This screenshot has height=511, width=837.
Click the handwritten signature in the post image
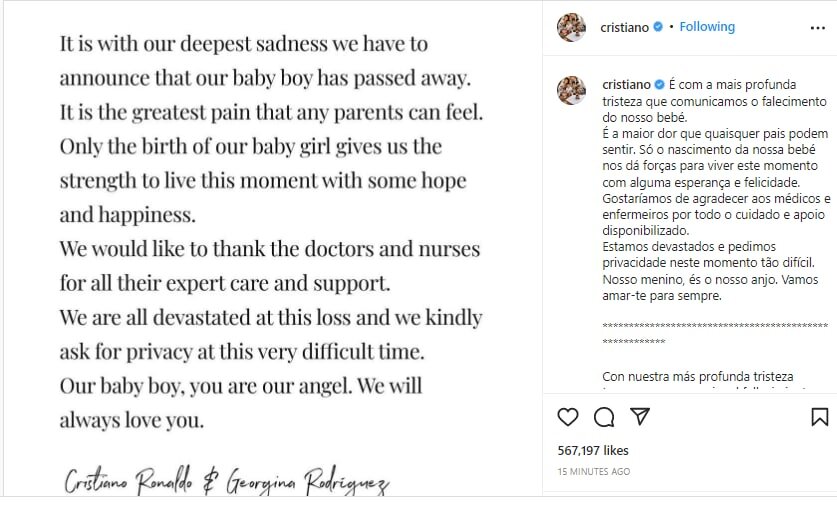(x=226, y=481)
